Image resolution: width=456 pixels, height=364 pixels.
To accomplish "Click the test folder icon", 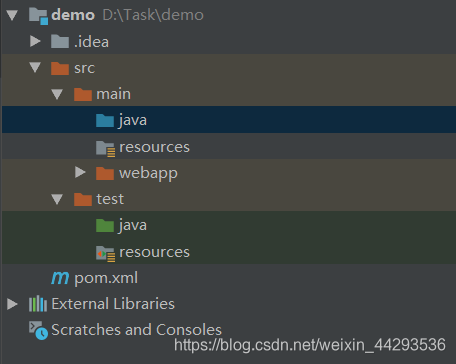I will [x=83, y=199].
